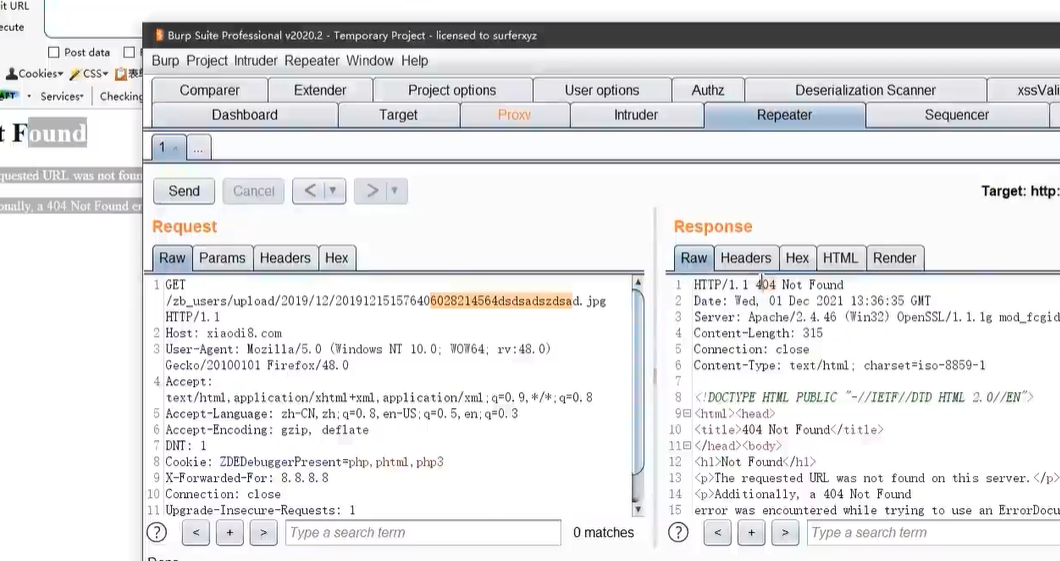1060x561 pixels.
Task: Switch to the Authz tab
Action: click(x=708, y=91)
